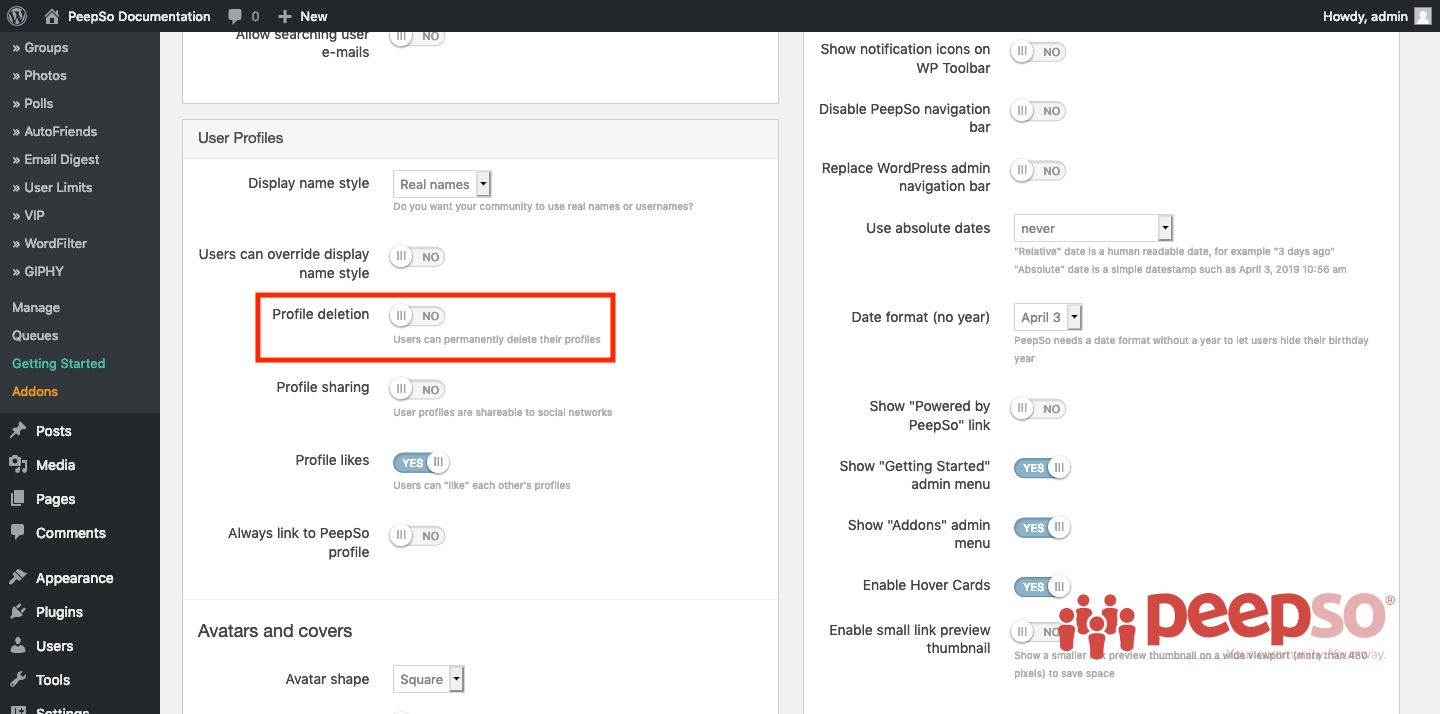Disable the Profile likes switch
1440x714 pixels.
422,463
